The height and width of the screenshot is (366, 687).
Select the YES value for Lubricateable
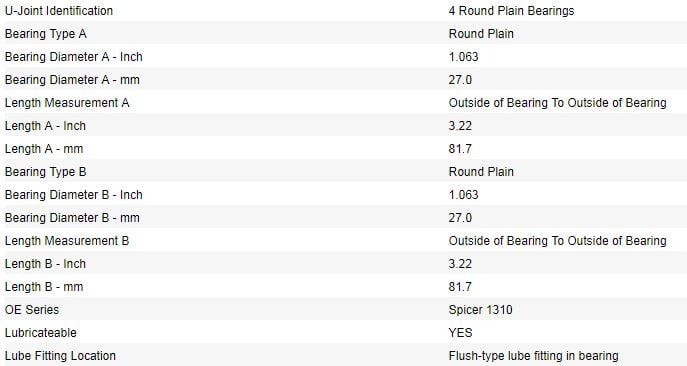pyautogui.click(x=460, y=333)
